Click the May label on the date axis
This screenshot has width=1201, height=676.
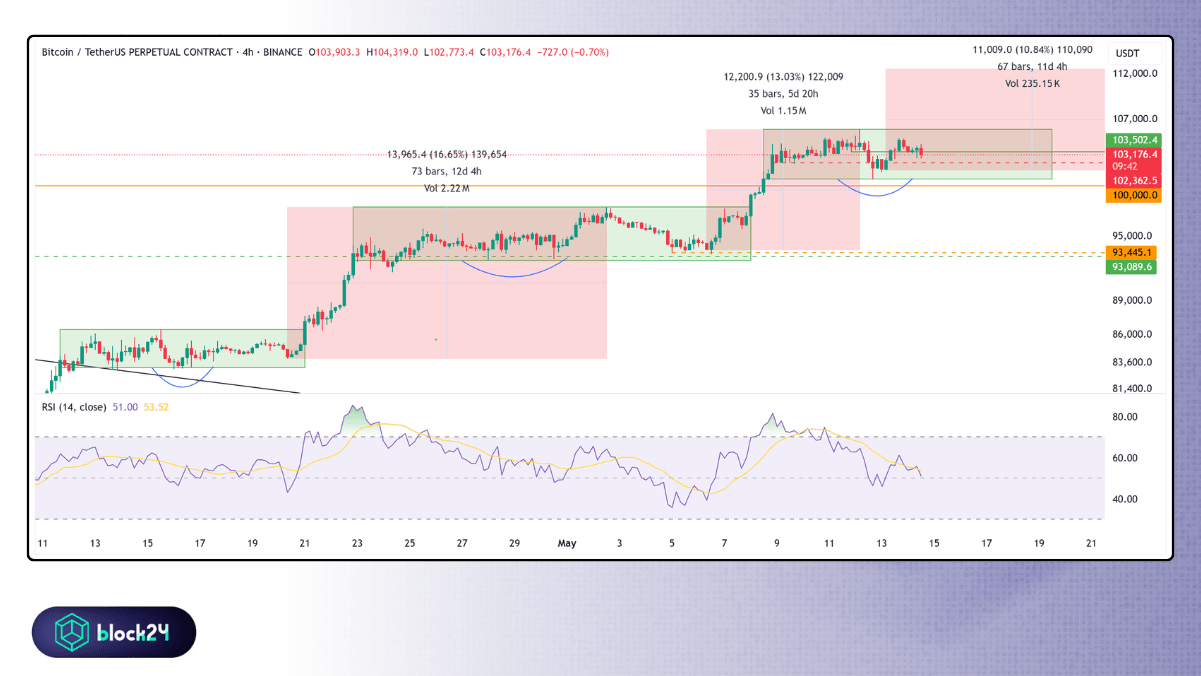tap(567, 543)
